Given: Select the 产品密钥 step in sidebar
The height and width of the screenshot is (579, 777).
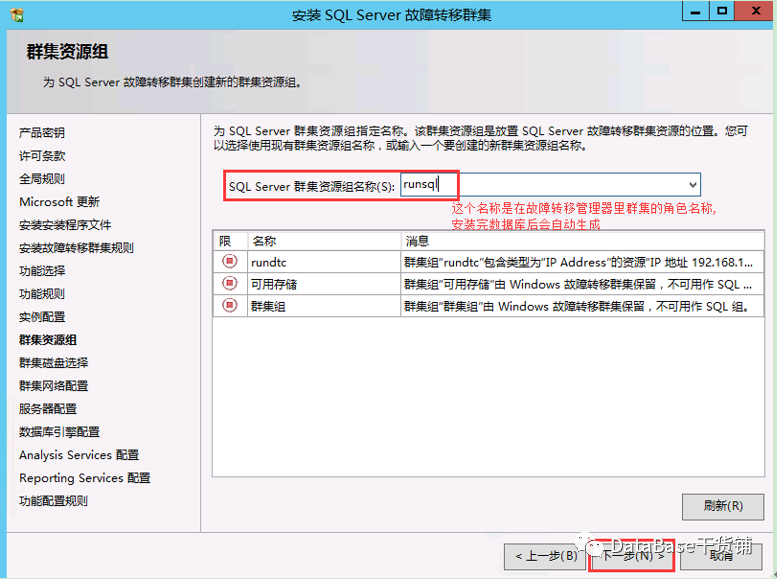Looking at the screenshot, I should point(42,133).
